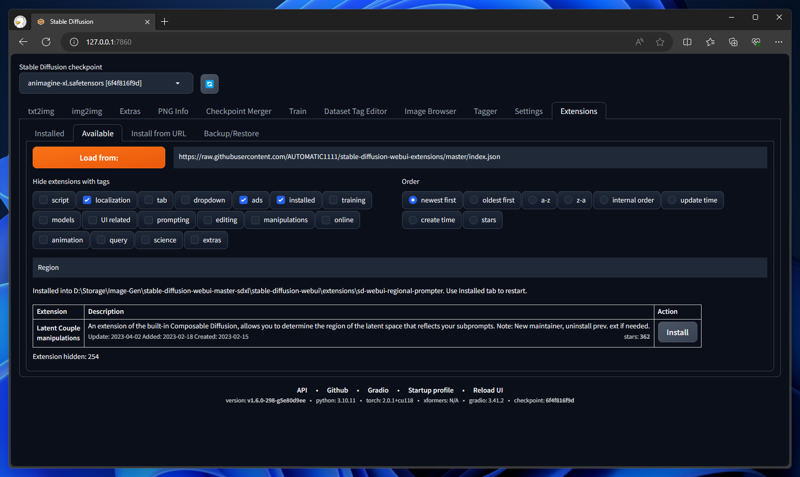Viewport: 800px width, 477px height.
Task: Click the refresh checkpoint list icon
Action: 209,84
